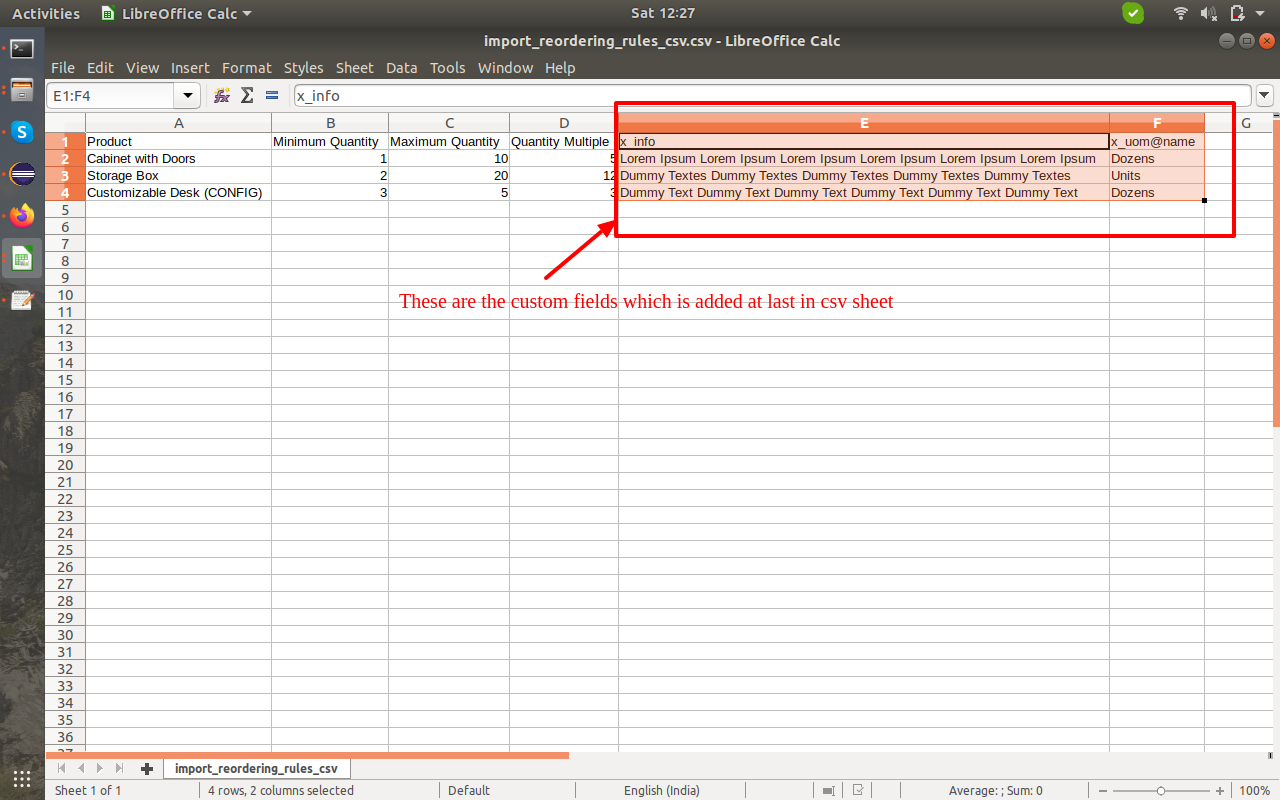Select column B header
This screenshot has height=800, width=1280.
click(x=330, y=123)
